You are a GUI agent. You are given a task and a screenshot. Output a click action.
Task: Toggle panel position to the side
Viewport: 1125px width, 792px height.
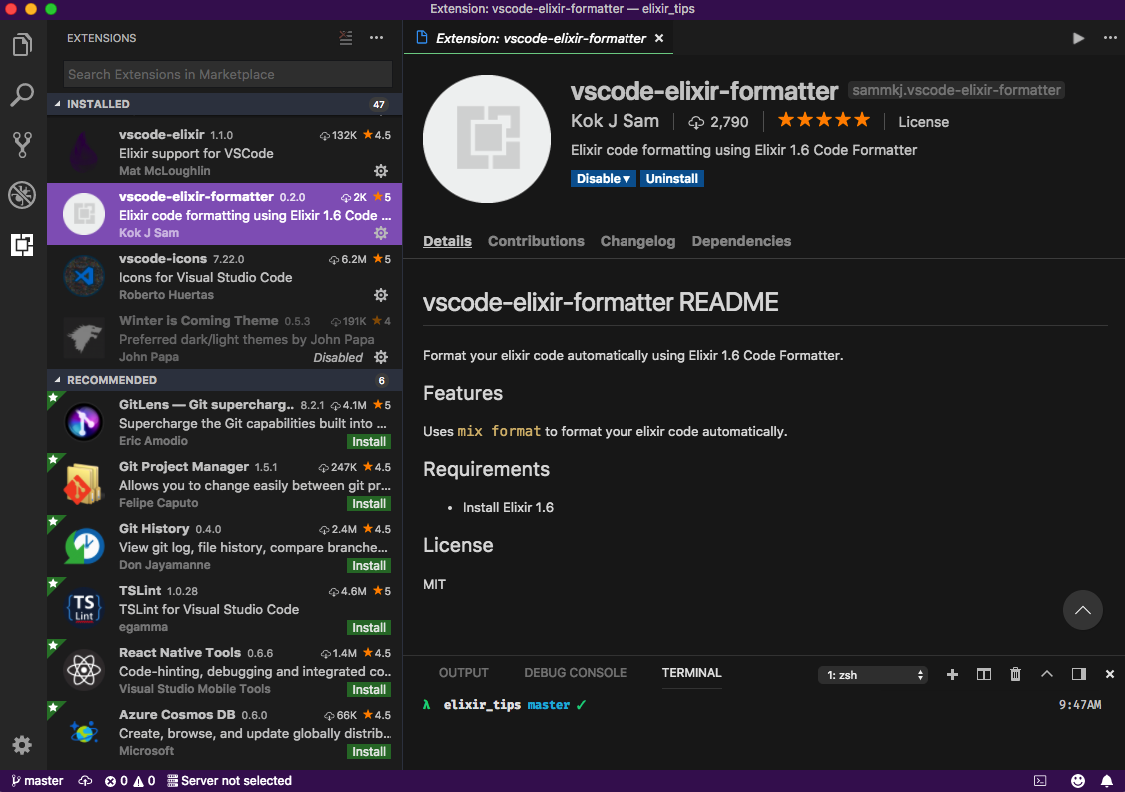click(x=1078, y=675)
